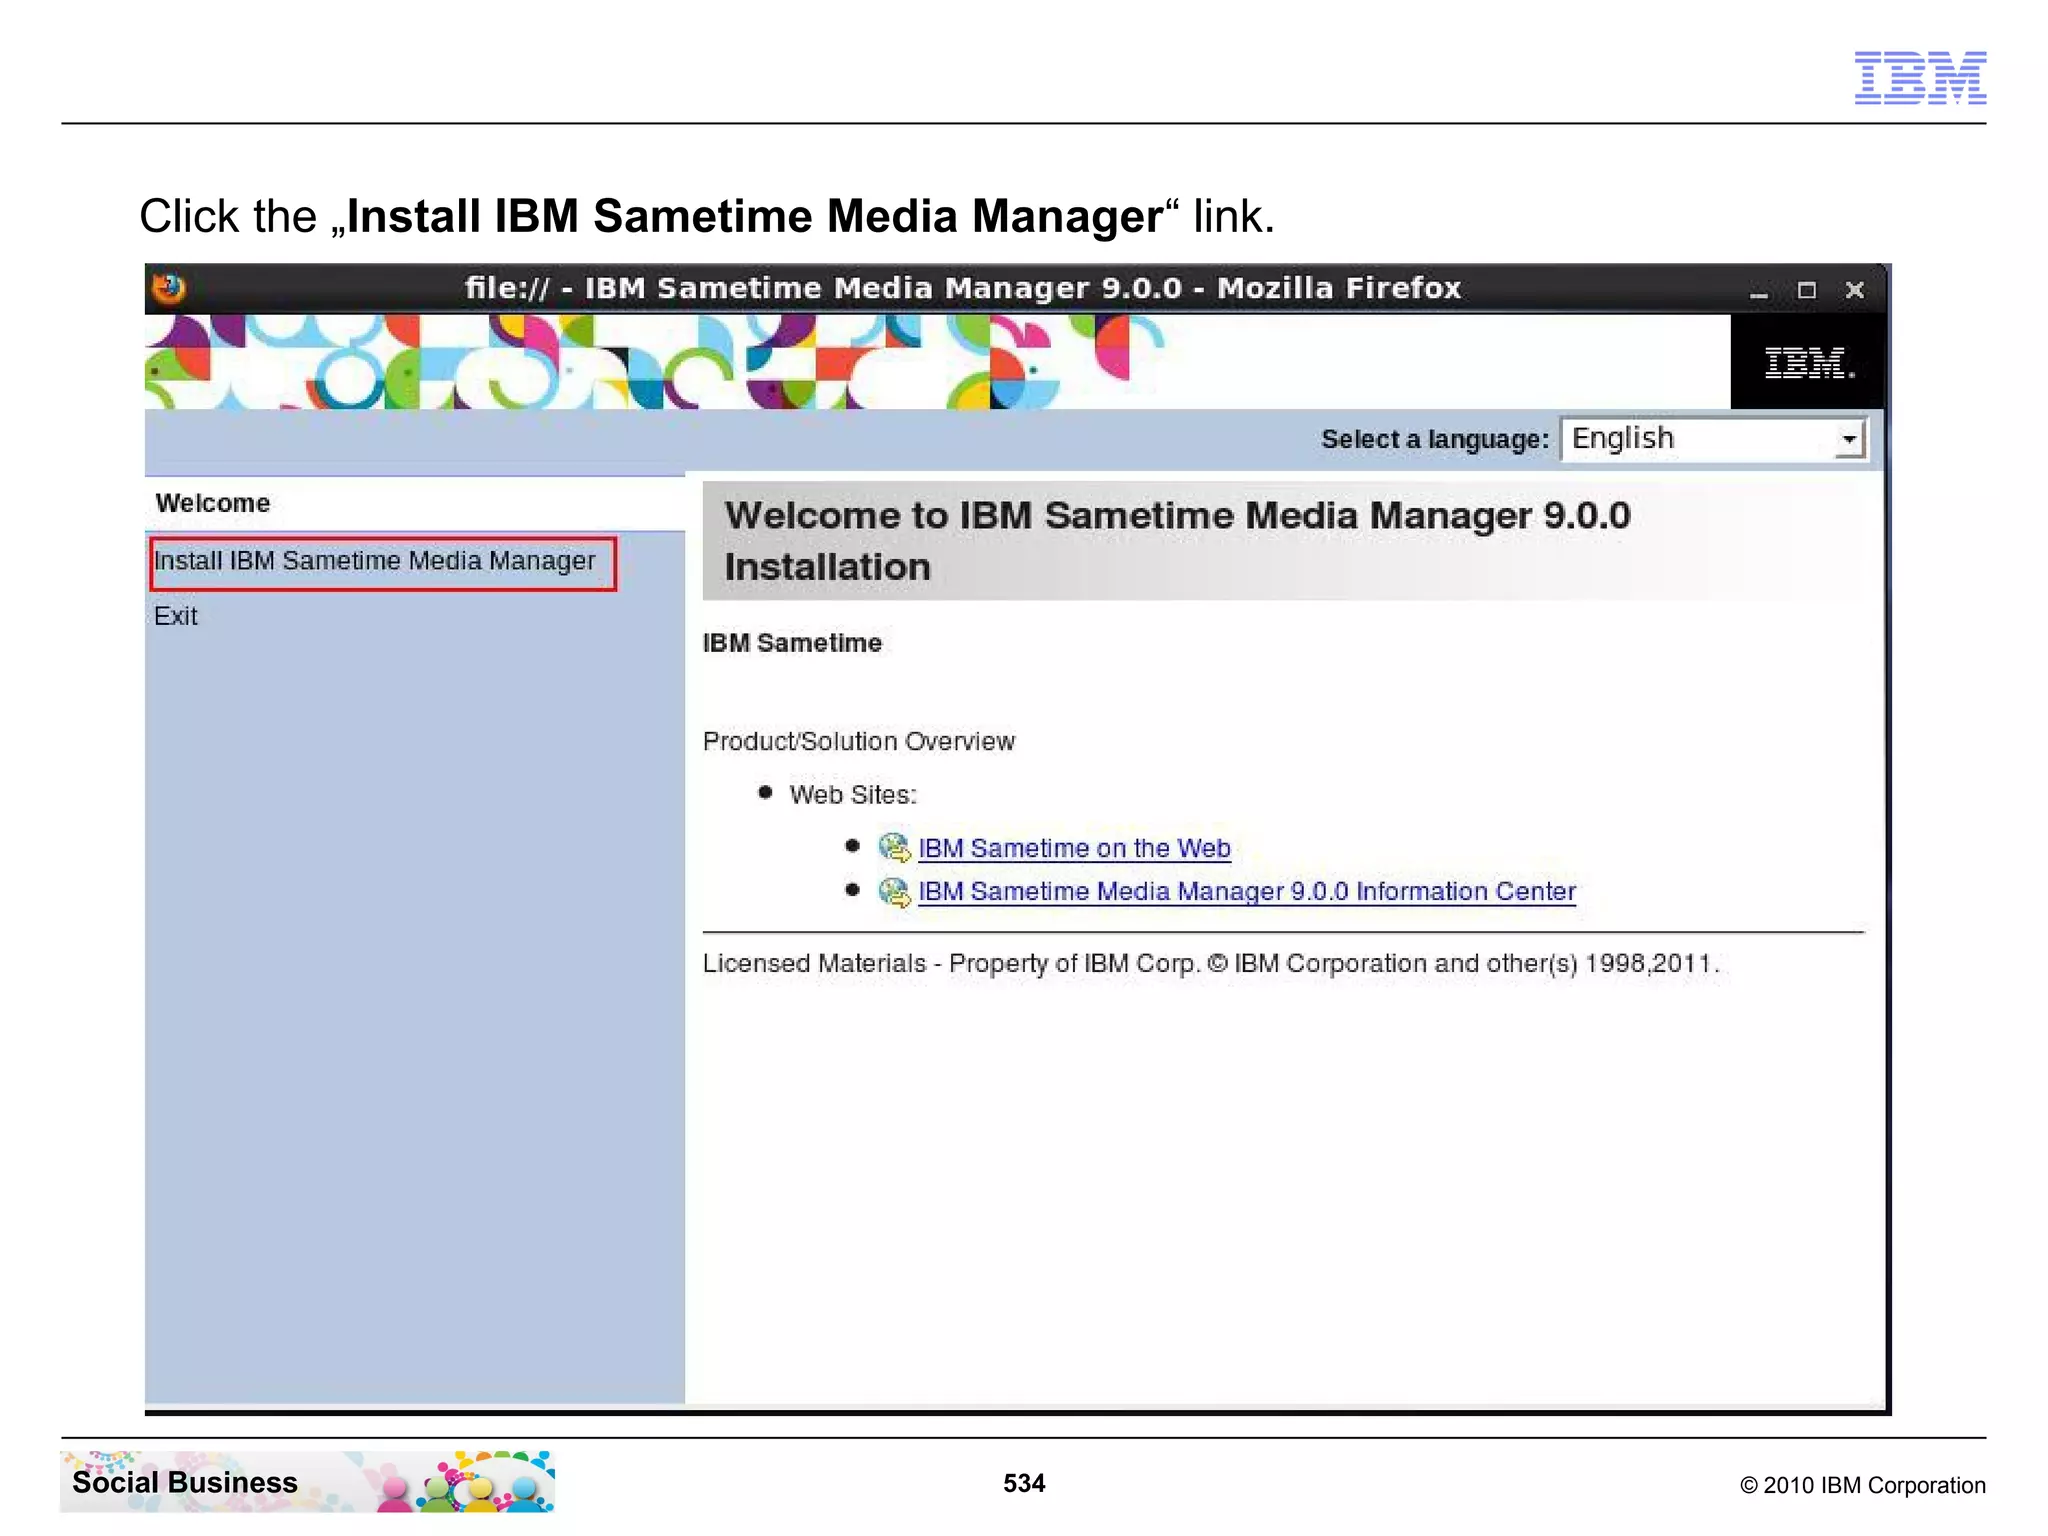Click the Welcome to IBM Sametime Media Manager heading
The width and height of the screenshot is (2048, 1536).
click(x=1177, y=541)
